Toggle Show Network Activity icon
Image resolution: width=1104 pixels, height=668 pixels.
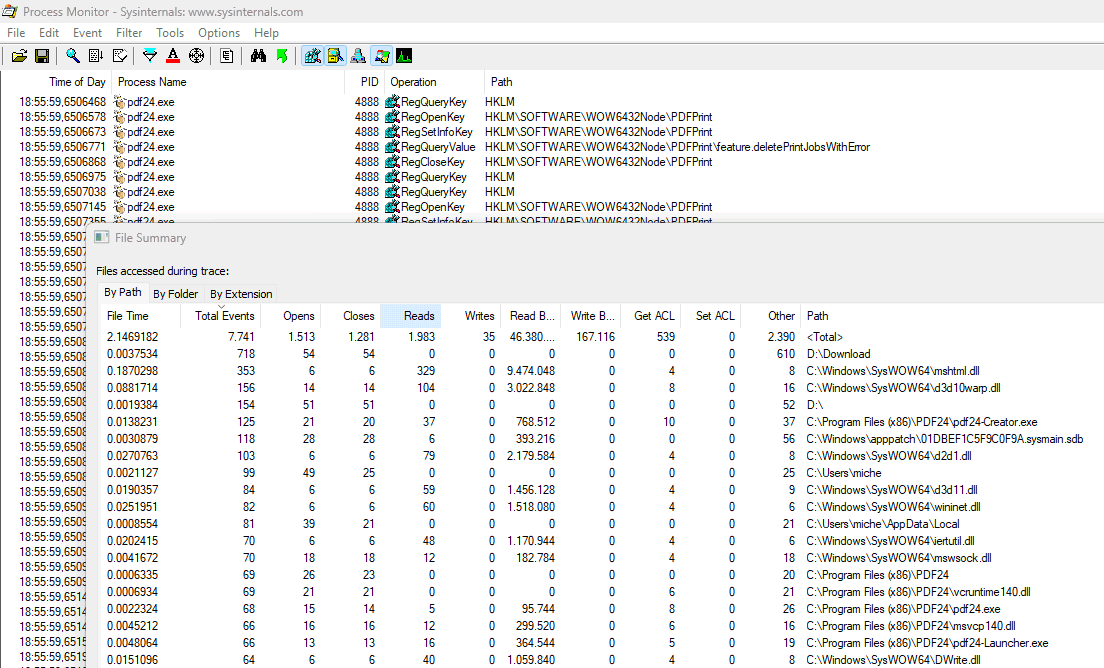coord(358,56)
